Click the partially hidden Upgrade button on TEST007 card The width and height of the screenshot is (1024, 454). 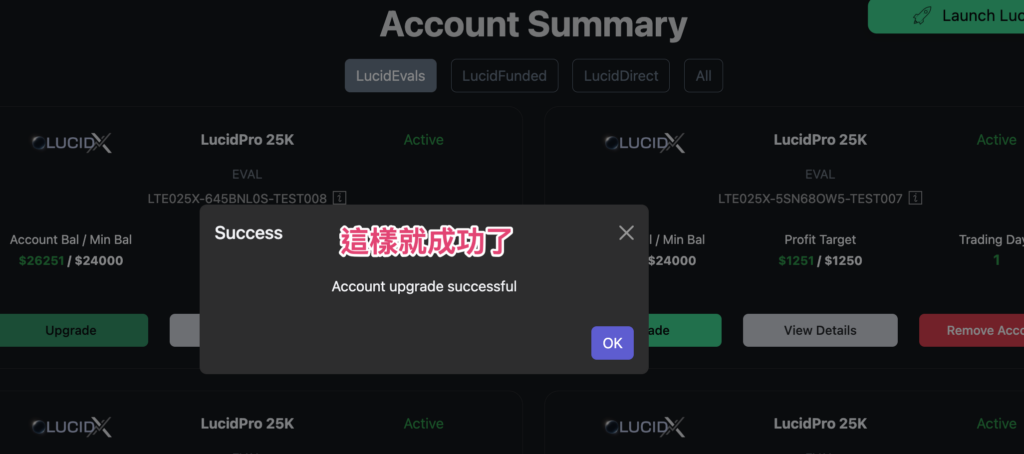[685, 331]
